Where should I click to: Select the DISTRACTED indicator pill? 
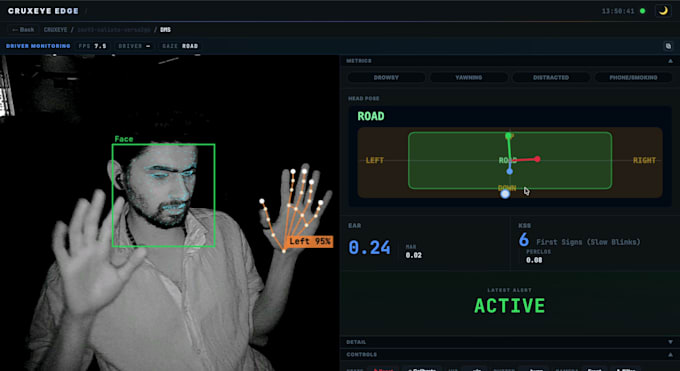point(551,77)
